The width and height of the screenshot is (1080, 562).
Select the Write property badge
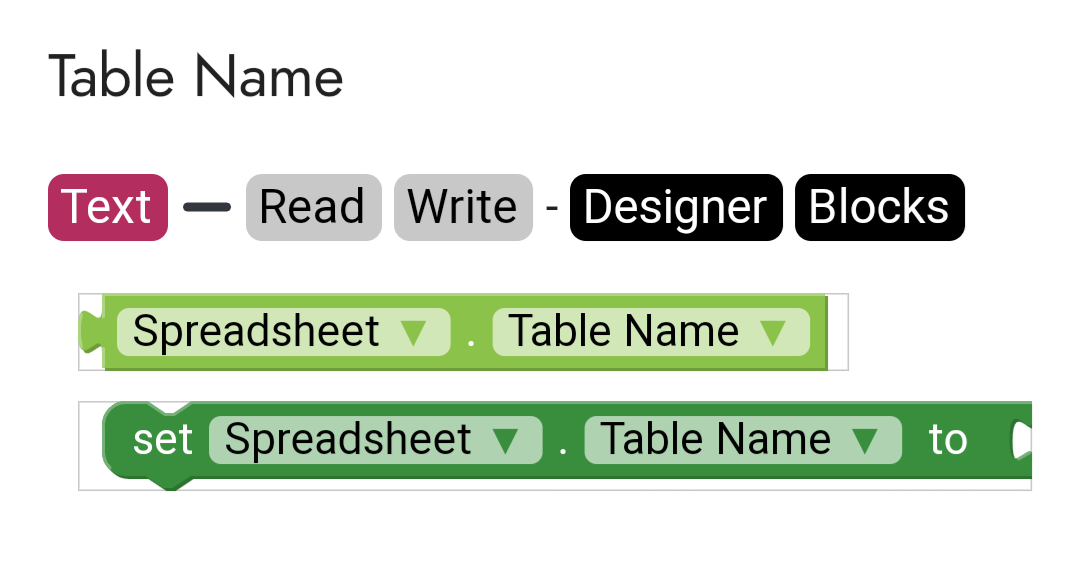(462, 207)
